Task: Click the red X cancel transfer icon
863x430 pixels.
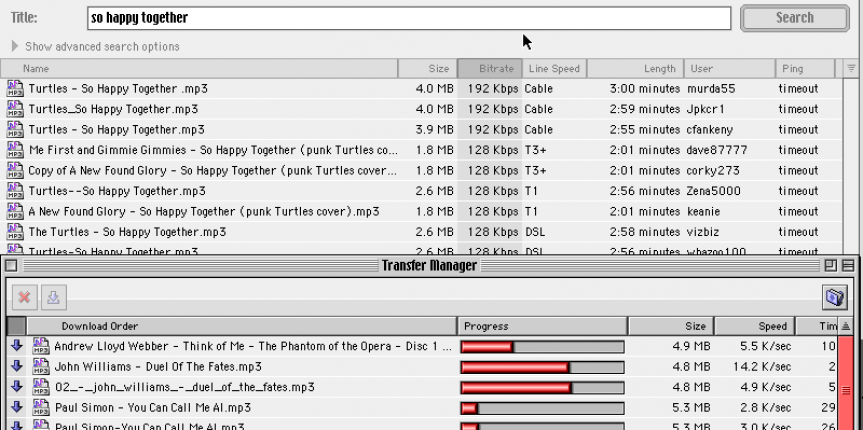Action: pos(24,297)
